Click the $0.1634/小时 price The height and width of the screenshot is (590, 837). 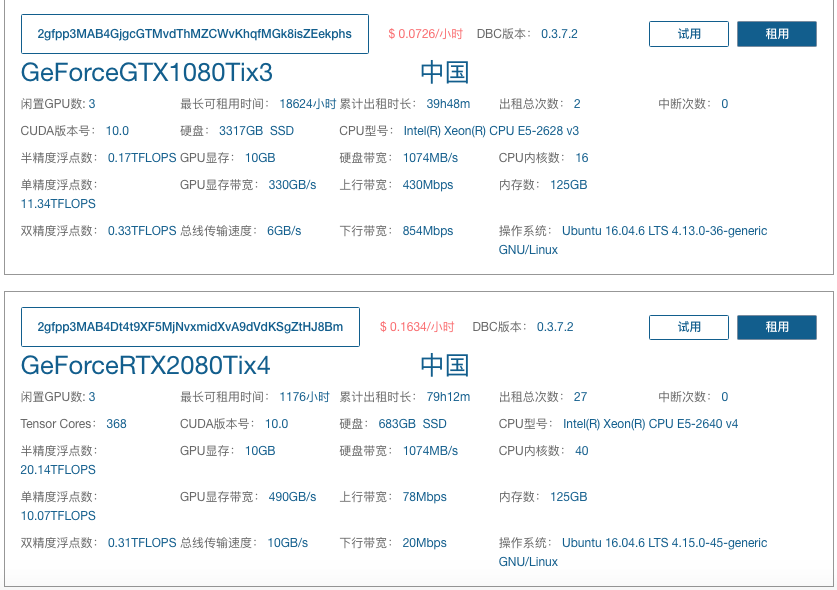[417, 327]
